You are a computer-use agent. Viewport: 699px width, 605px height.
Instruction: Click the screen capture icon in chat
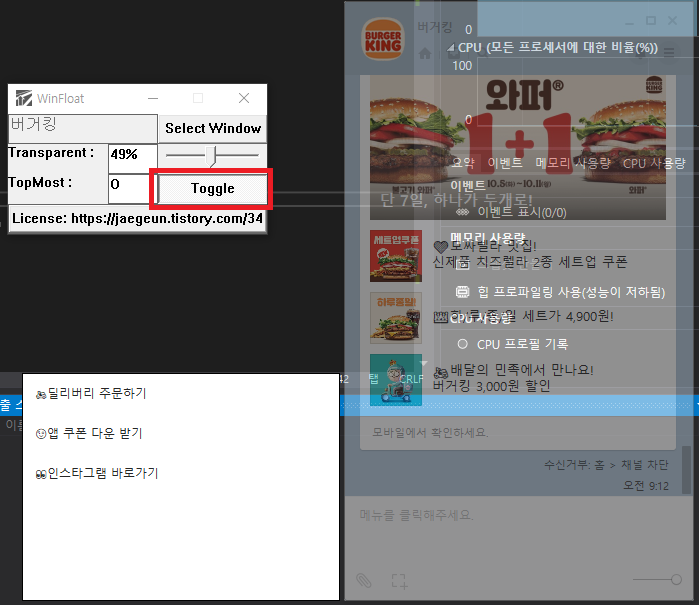[x=399, y=581]
